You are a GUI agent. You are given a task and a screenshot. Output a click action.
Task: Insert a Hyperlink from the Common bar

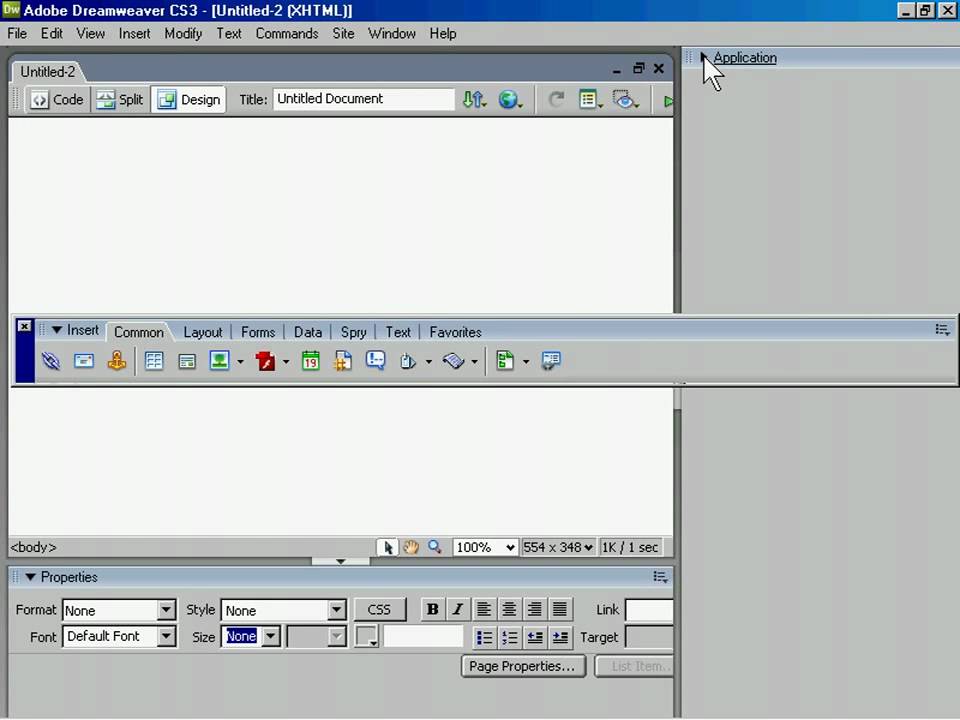click(x=51, y=361)
